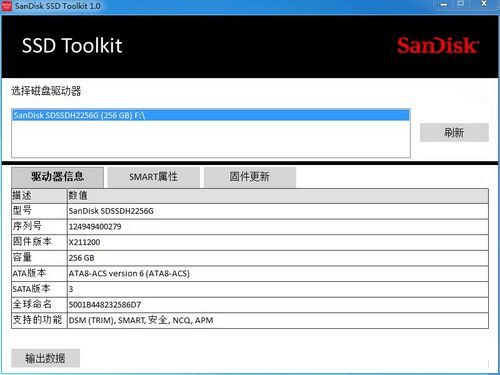Click serial number value 124949400279
The height and width of the screenshot is (375, 500).
pyautogui.click(x=95, y=227)
